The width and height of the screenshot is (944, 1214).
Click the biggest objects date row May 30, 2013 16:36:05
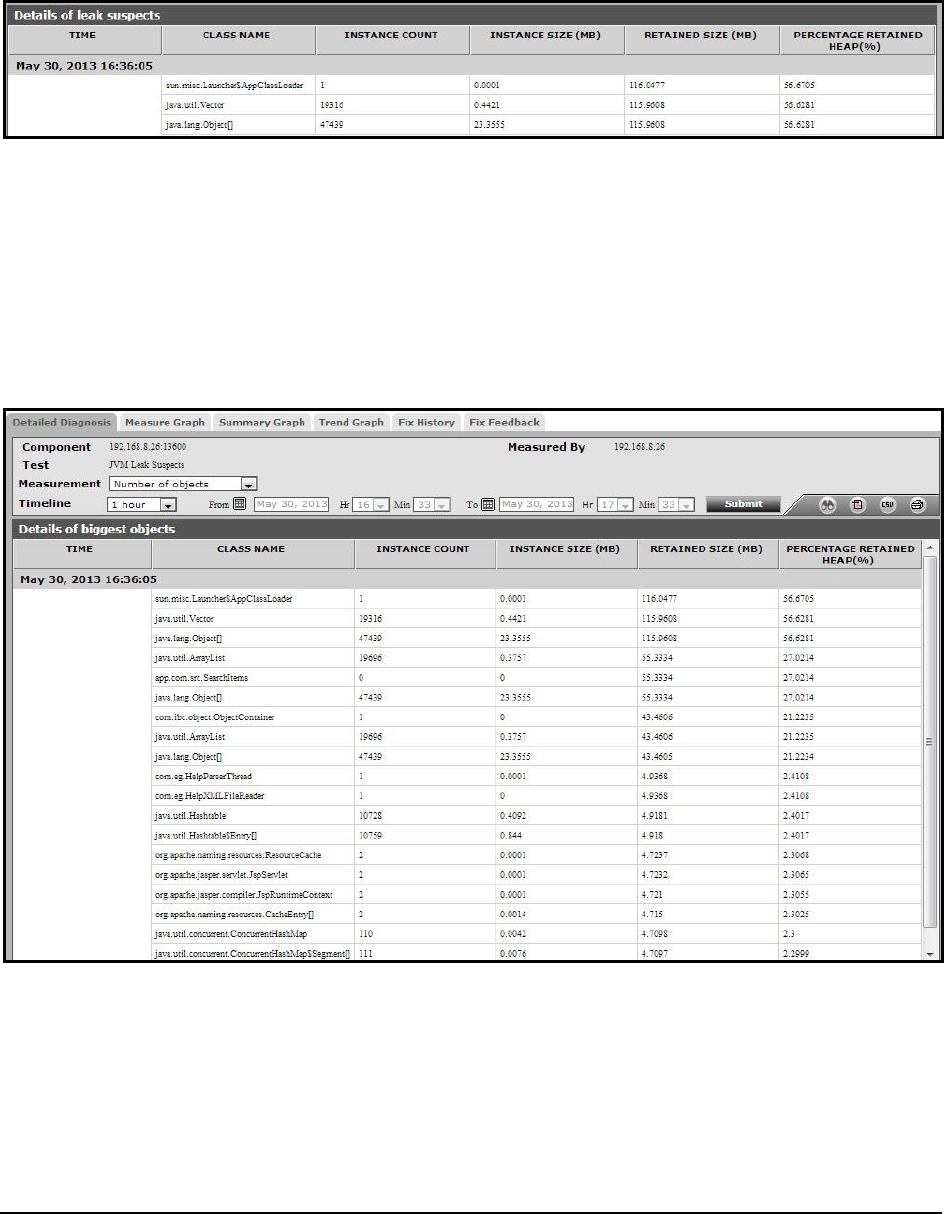(x=468, y=579)
